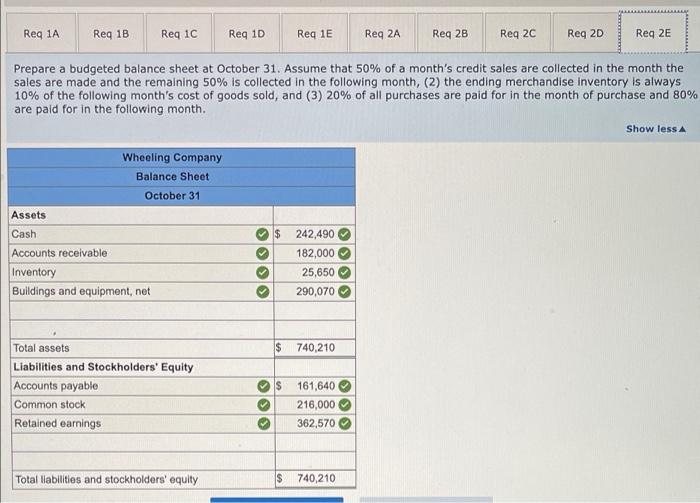Click the Total liabilities and stockholders' equity label
Image resolution: width=700 pixels, height=503 pixels.
pyautogui.click(x=107, y=479)
